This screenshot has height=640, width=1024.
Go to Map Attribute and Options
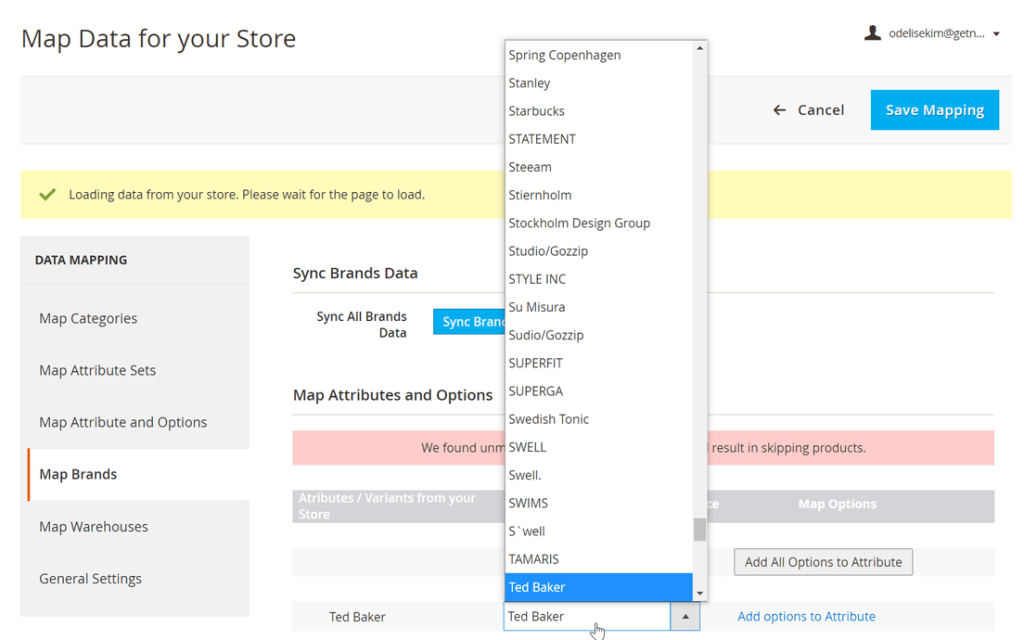click(x=123, y=423)
